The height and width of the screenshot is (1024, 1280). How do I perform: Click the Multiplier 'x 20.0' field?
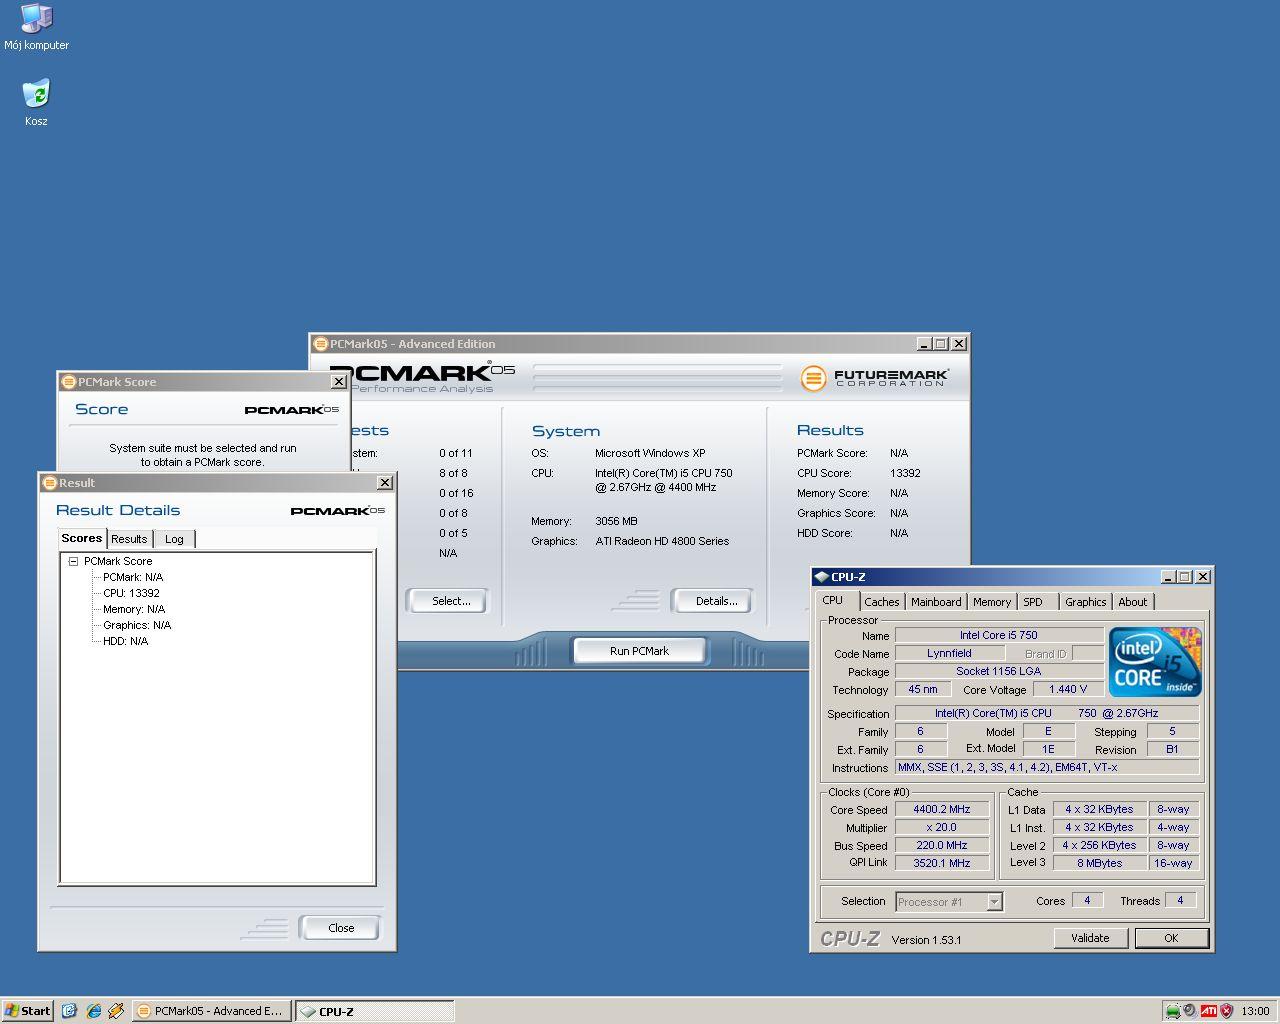pos(941,828)
